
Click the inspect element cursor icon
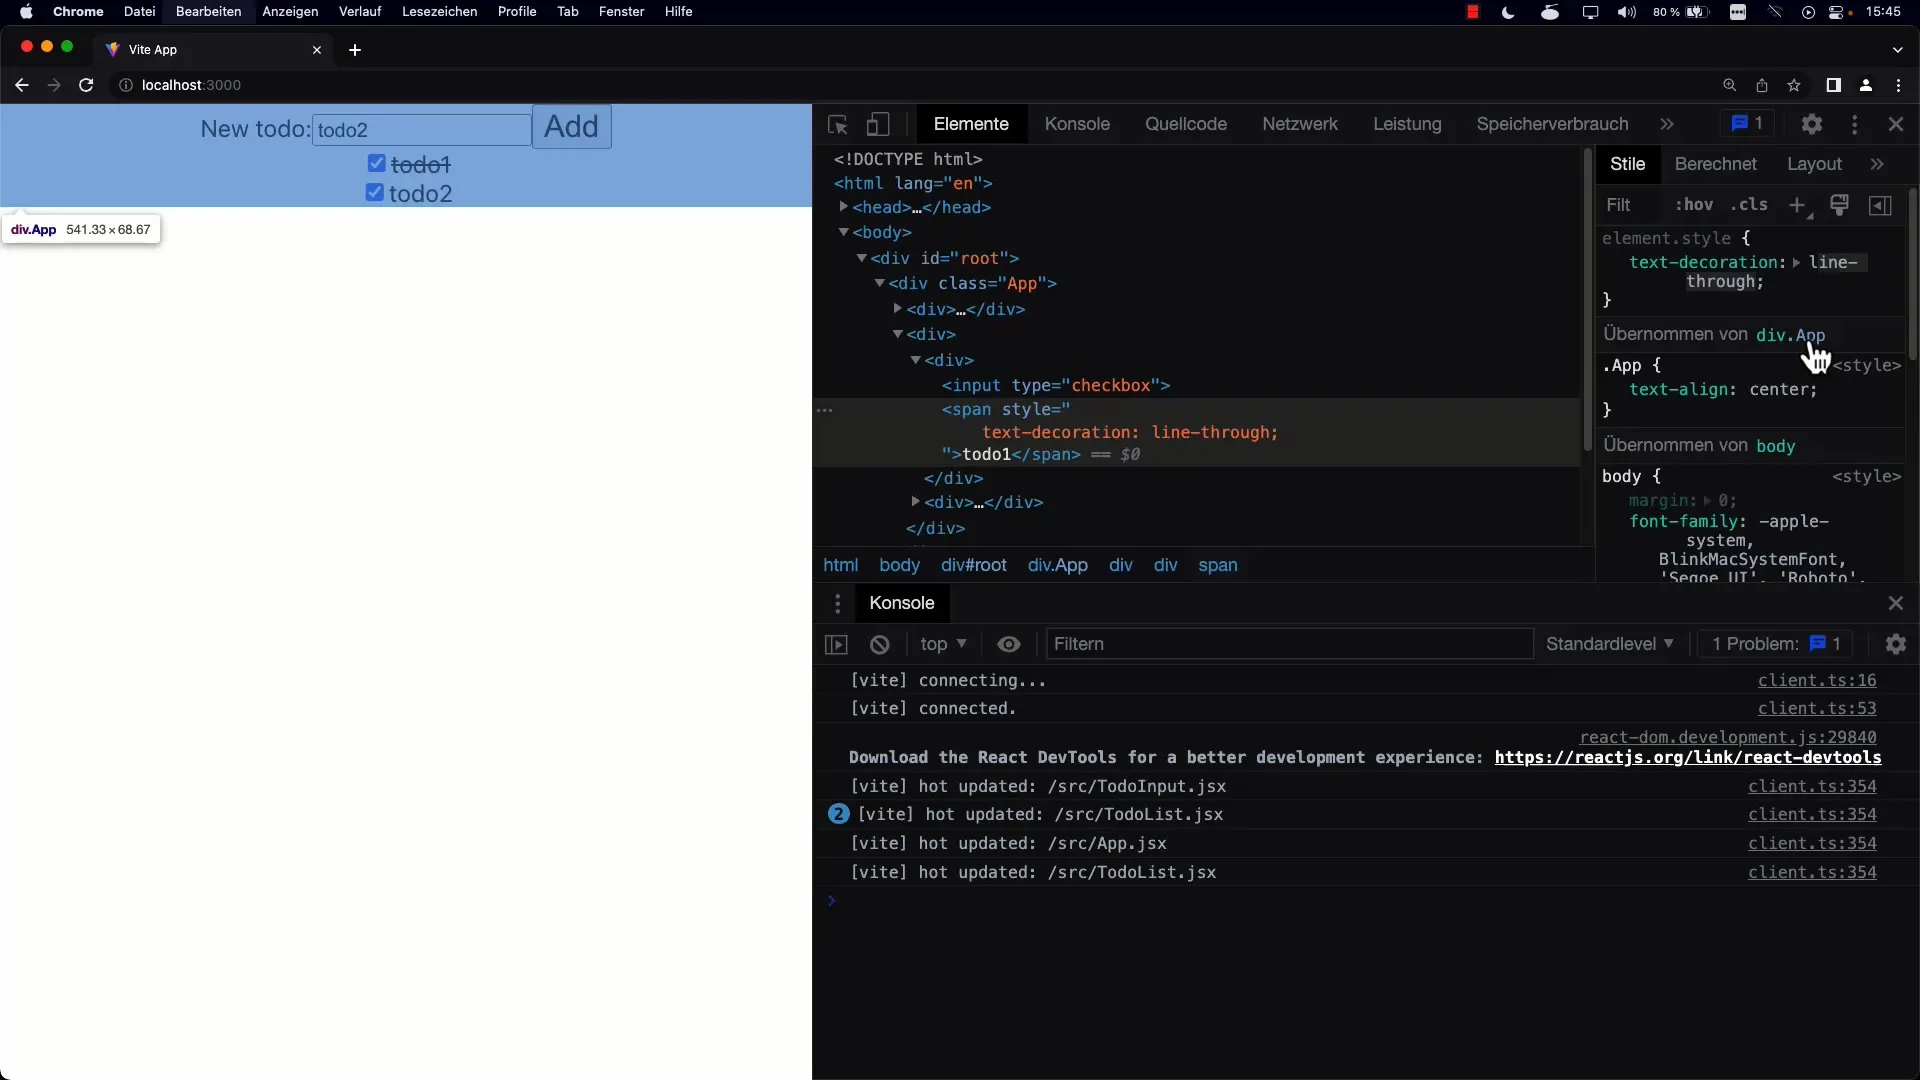tap(837, 123)
